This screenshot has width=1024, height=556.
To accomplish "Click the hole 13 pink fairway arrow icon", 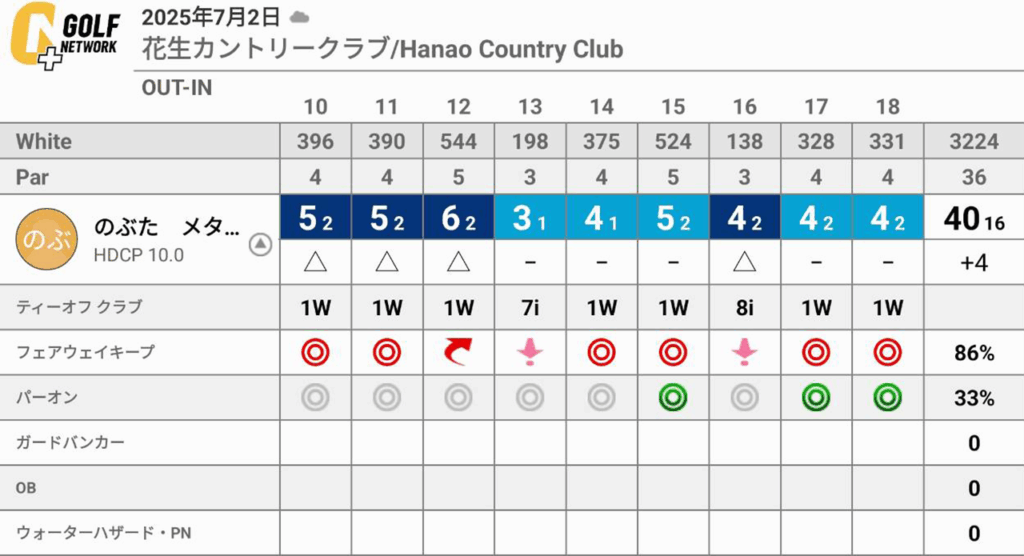I will point(530,352).
